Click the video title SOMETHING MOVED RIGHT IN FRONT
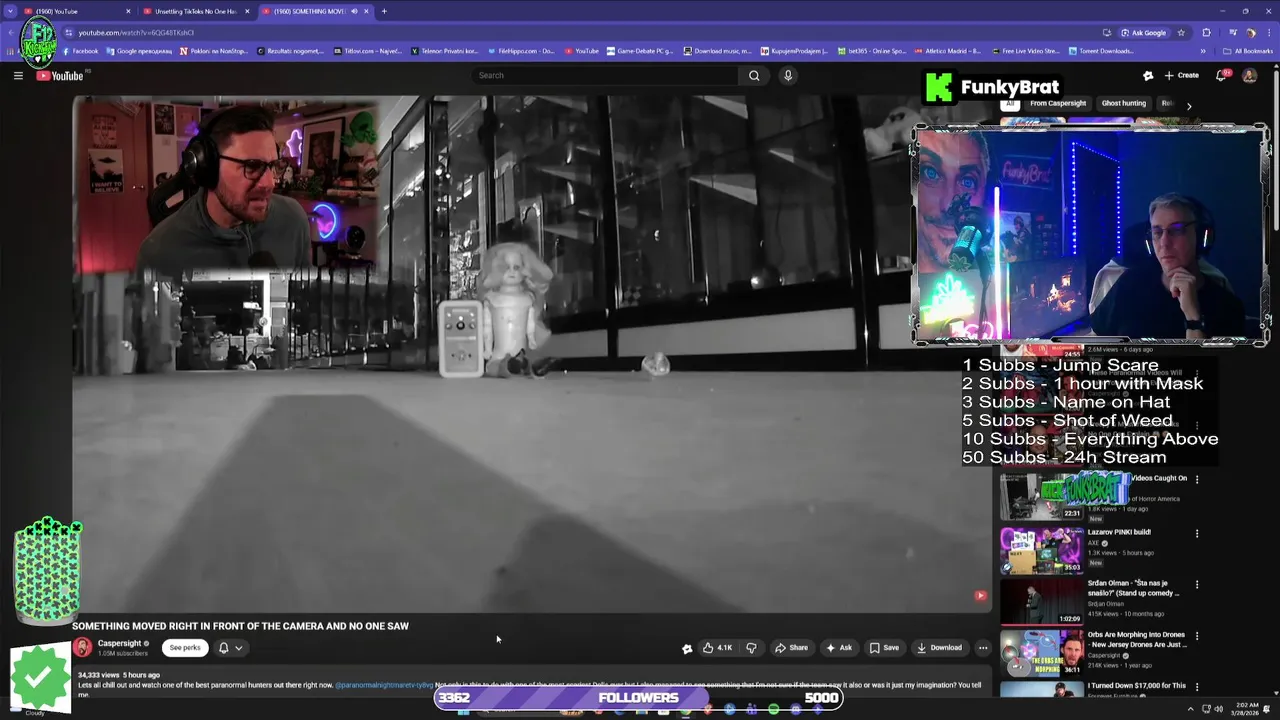 [x=240, y=626]
